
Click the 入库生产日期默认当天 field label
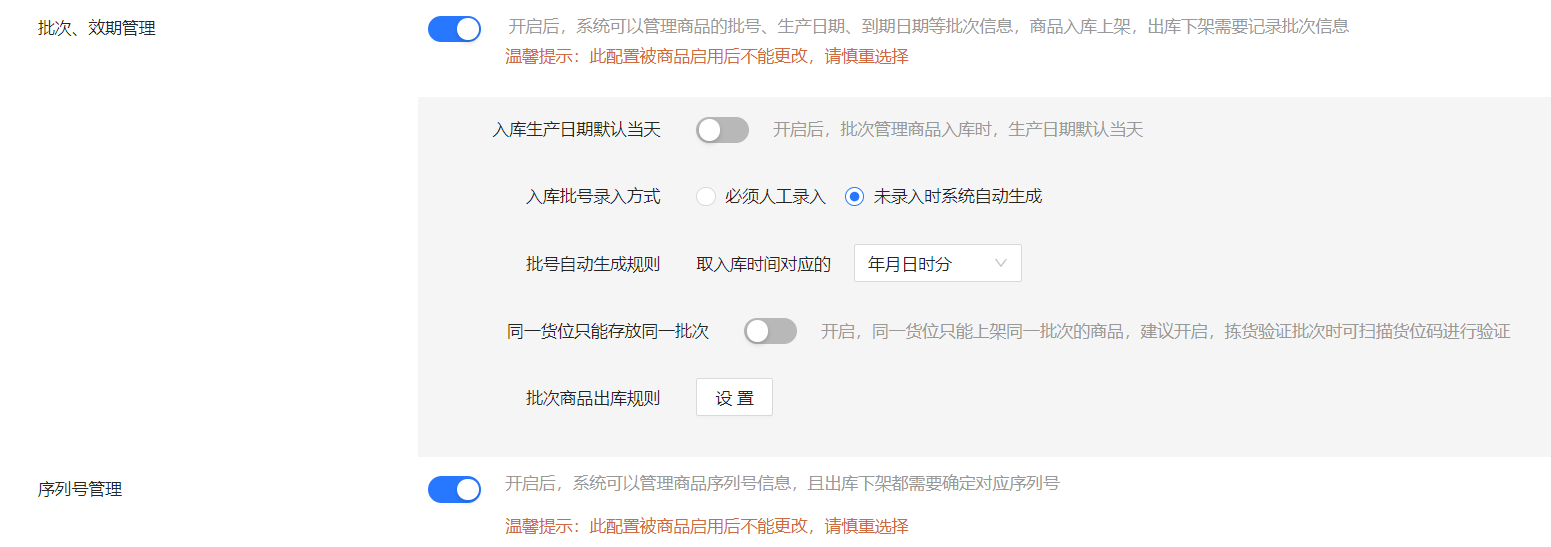[x=577, y=130]
